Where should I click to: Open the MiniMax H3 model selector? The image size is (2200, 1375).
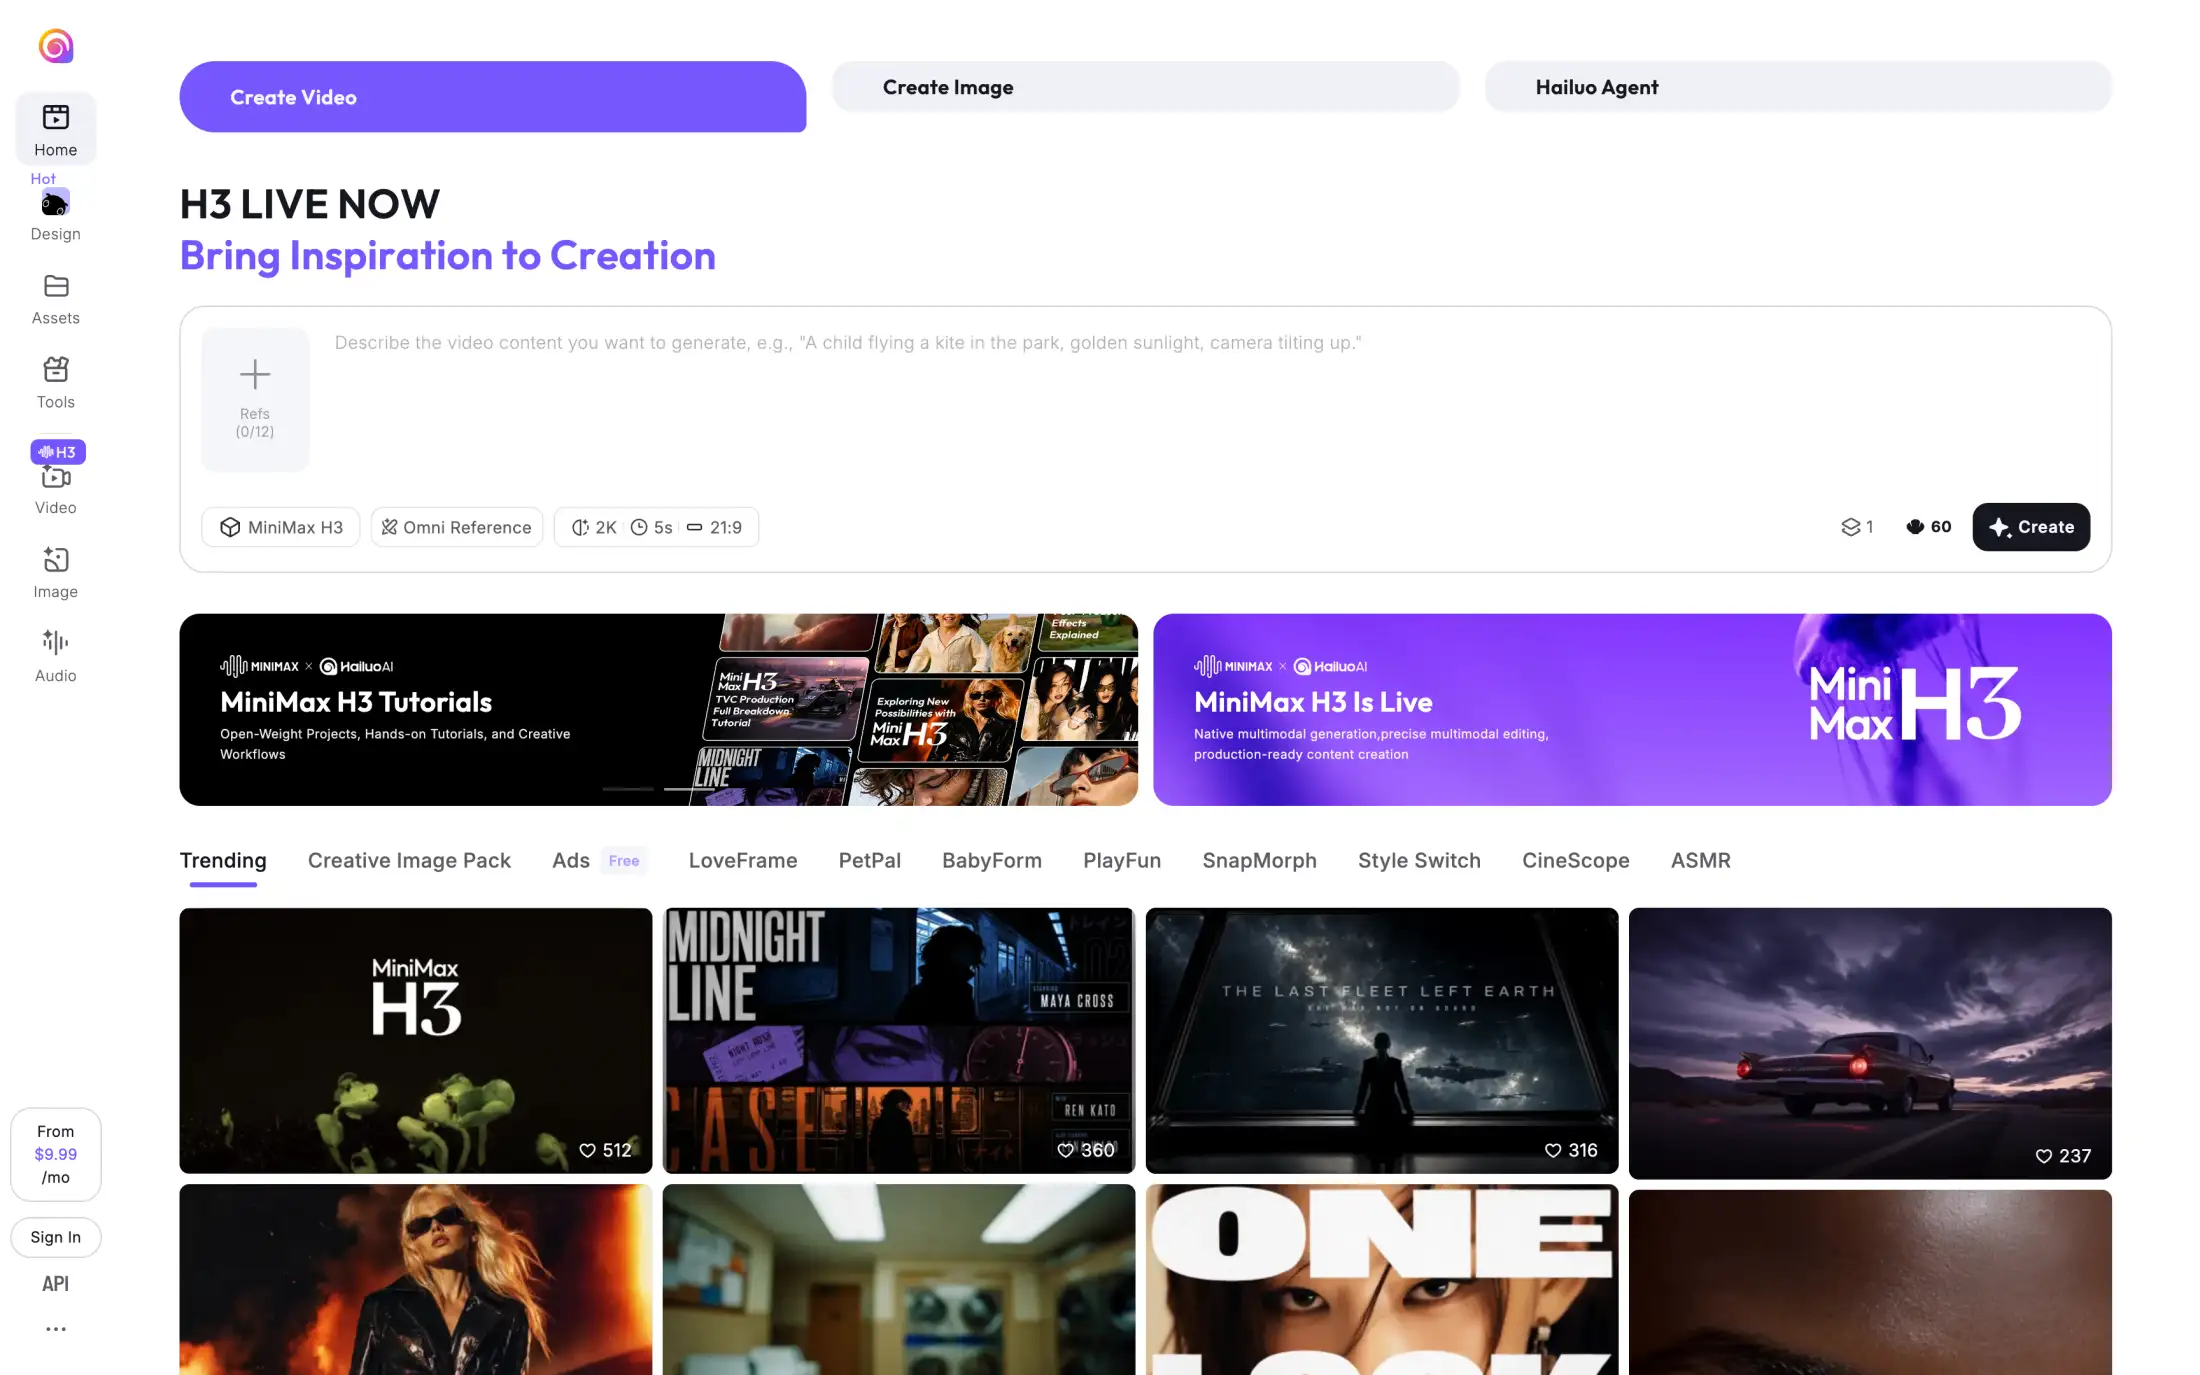click(x=281, y=527)
